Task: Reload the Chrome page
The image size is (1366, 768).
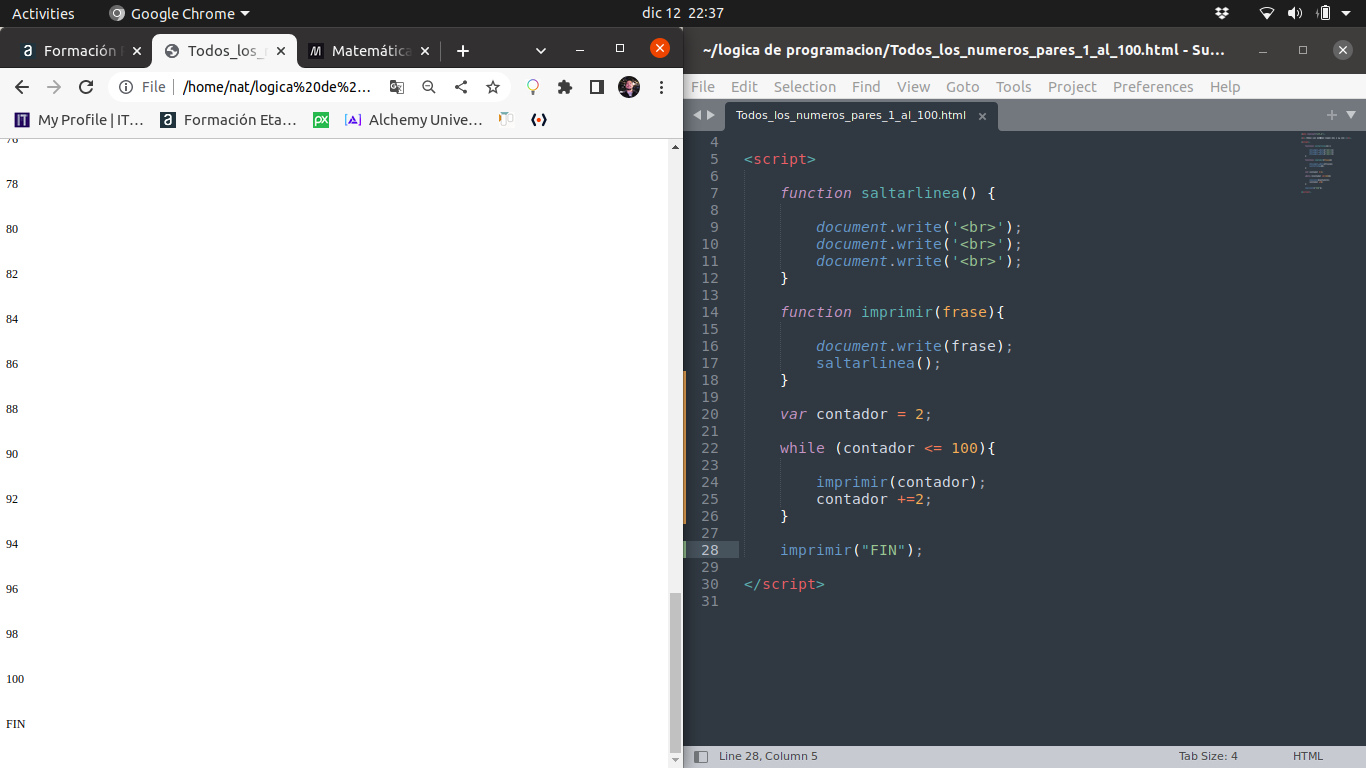Action: [86, 87]
